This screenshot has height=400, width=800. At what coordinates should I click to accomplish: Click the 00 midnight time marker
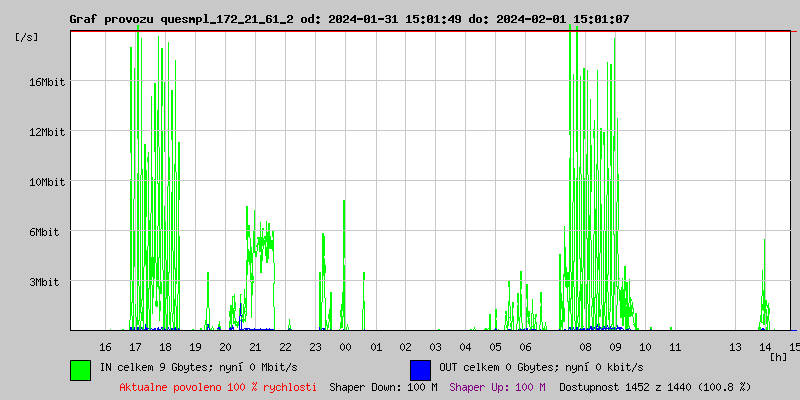345,347
